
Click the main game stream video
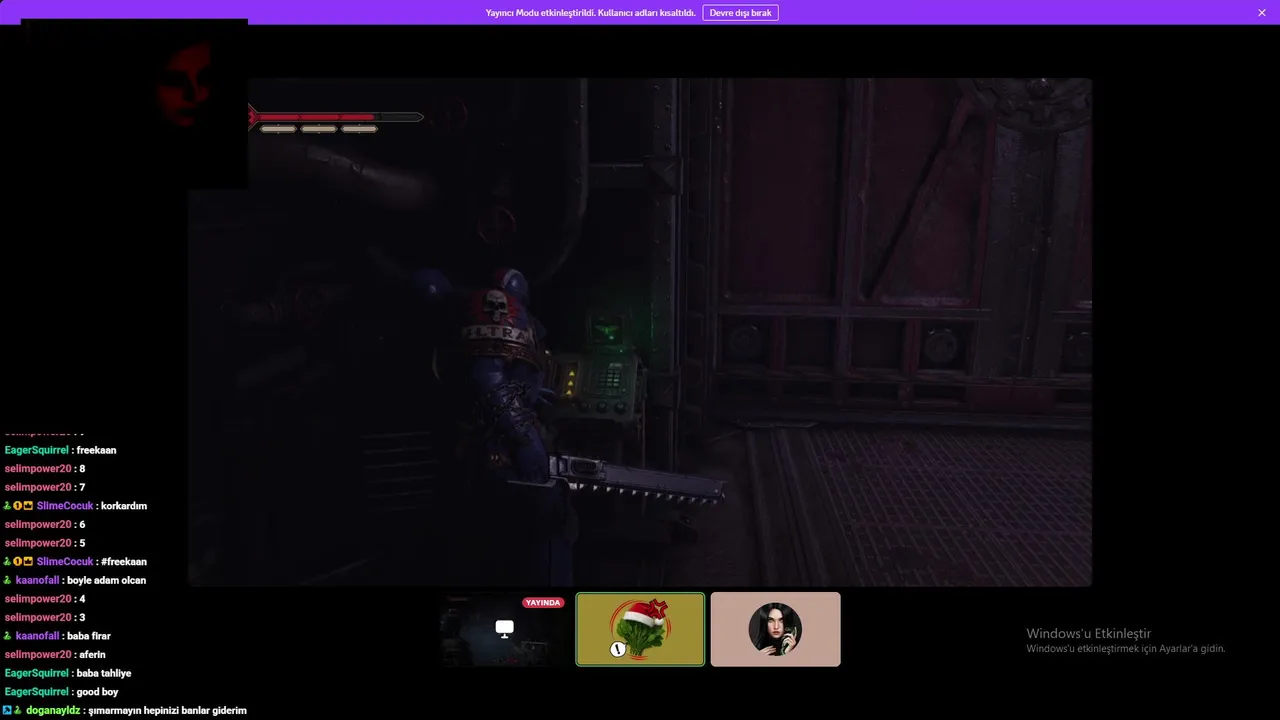[x=640, y=332]
